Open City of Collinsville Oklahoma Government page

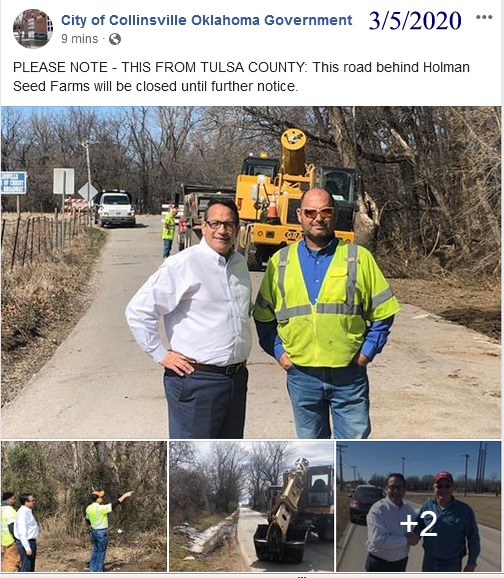pyautogui.click(x=206, y=20)
